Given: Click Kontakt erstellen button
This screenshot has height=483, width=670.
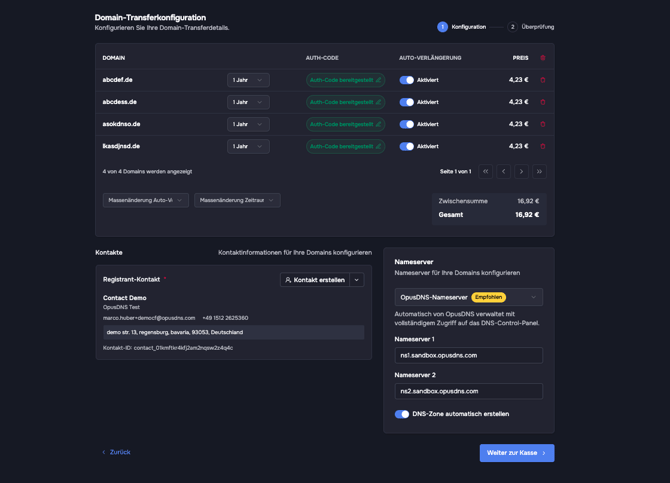Looking at the screenshot, I should (x=315, y=280).
